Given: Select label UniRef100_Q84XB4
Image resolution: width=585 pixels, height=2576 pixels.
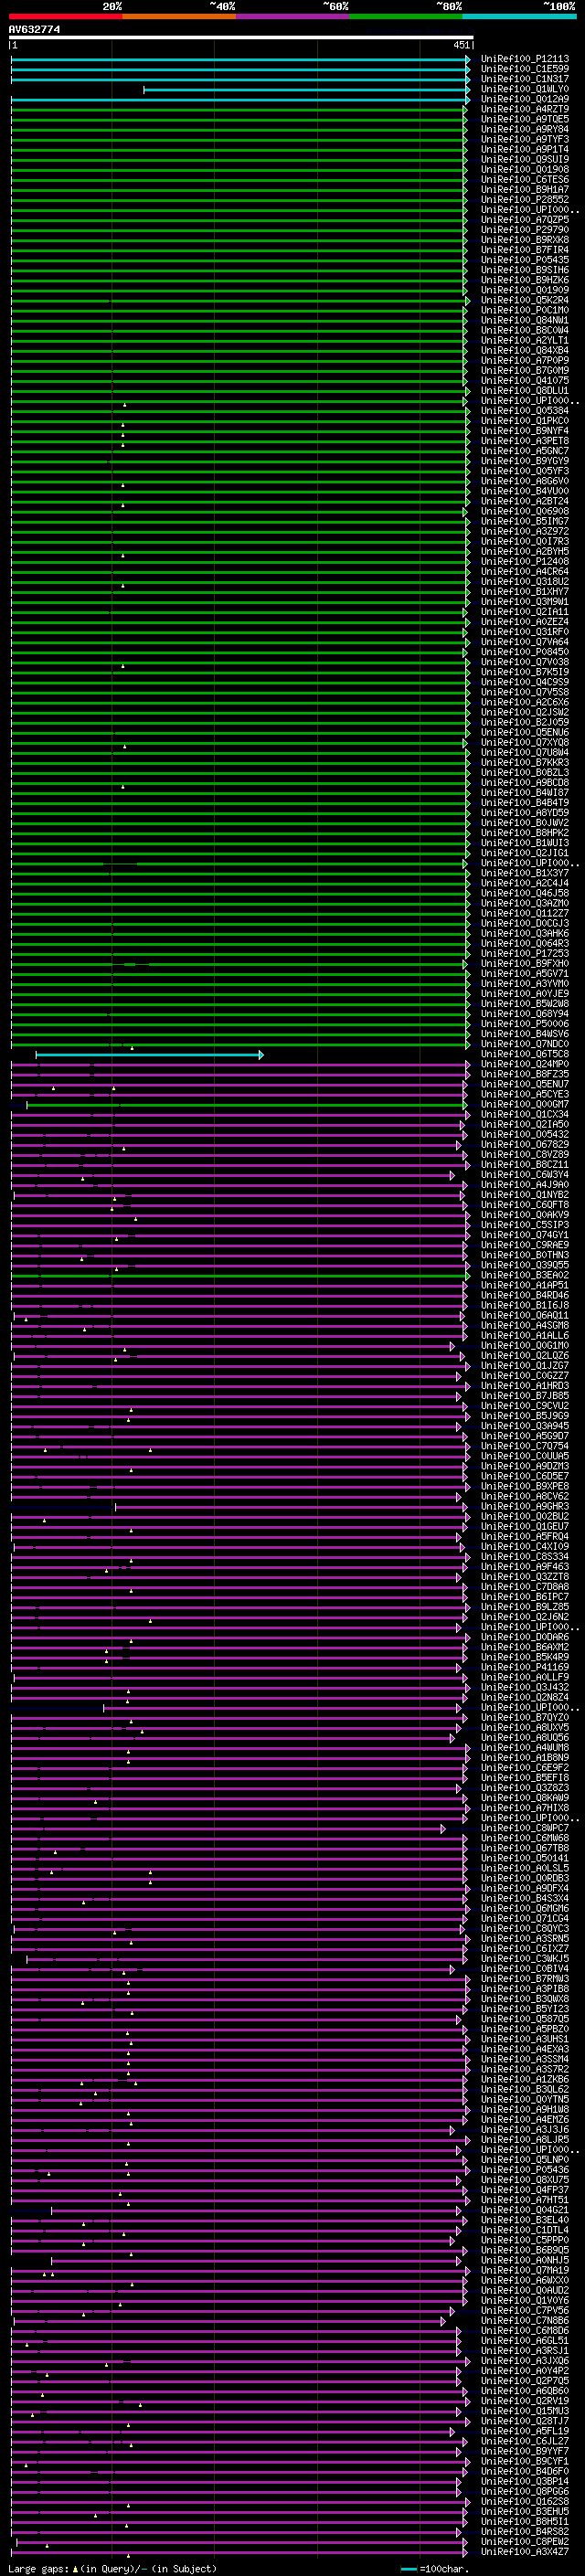Looking at the screenshot, I should coord(525,350).
